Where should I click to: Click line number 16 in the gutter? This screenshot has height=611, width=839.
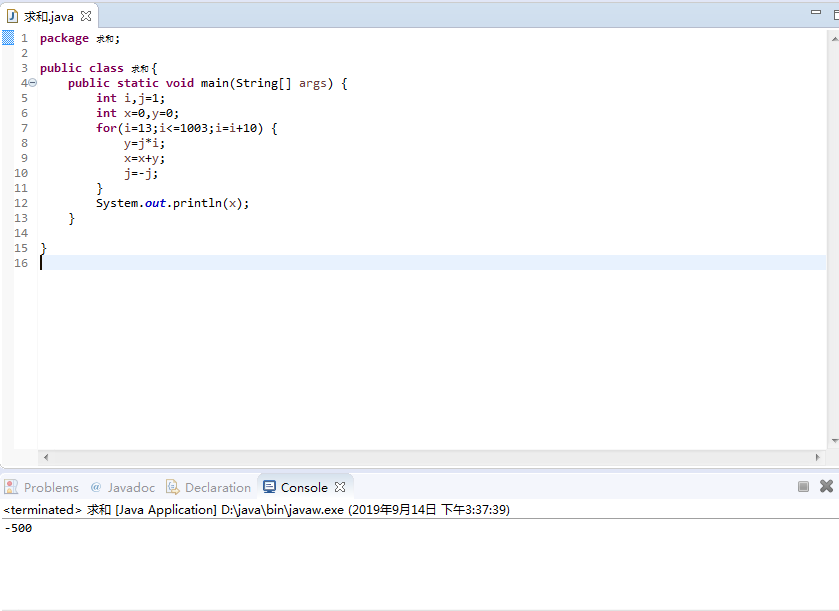pos(21,263)
